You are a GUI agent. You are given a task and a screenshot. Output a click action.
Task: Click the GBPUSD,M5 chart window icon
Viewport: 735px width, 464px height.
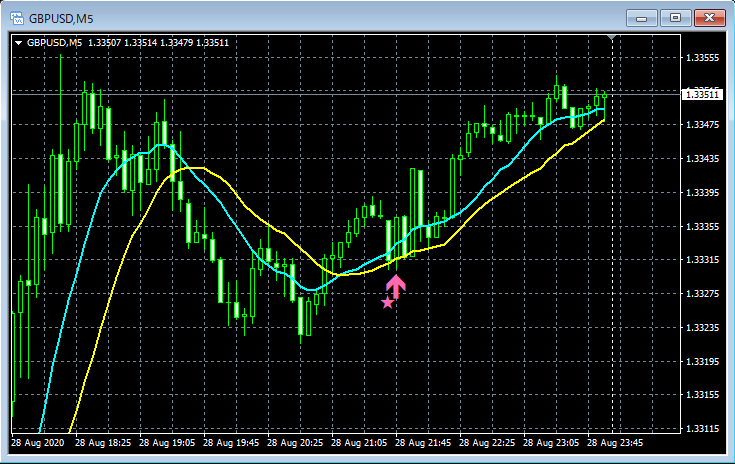(x=17, y=19)
